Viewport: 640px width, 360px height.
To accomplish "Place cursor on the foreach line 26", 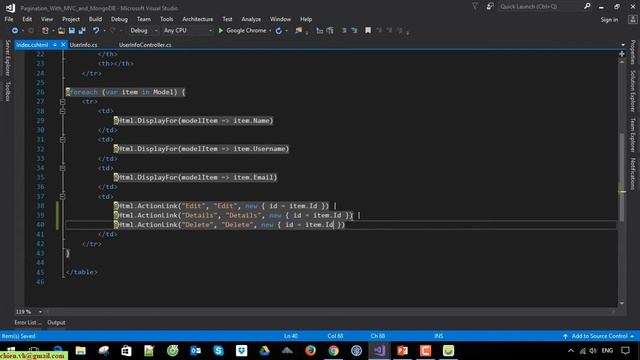I will [126, 92].
